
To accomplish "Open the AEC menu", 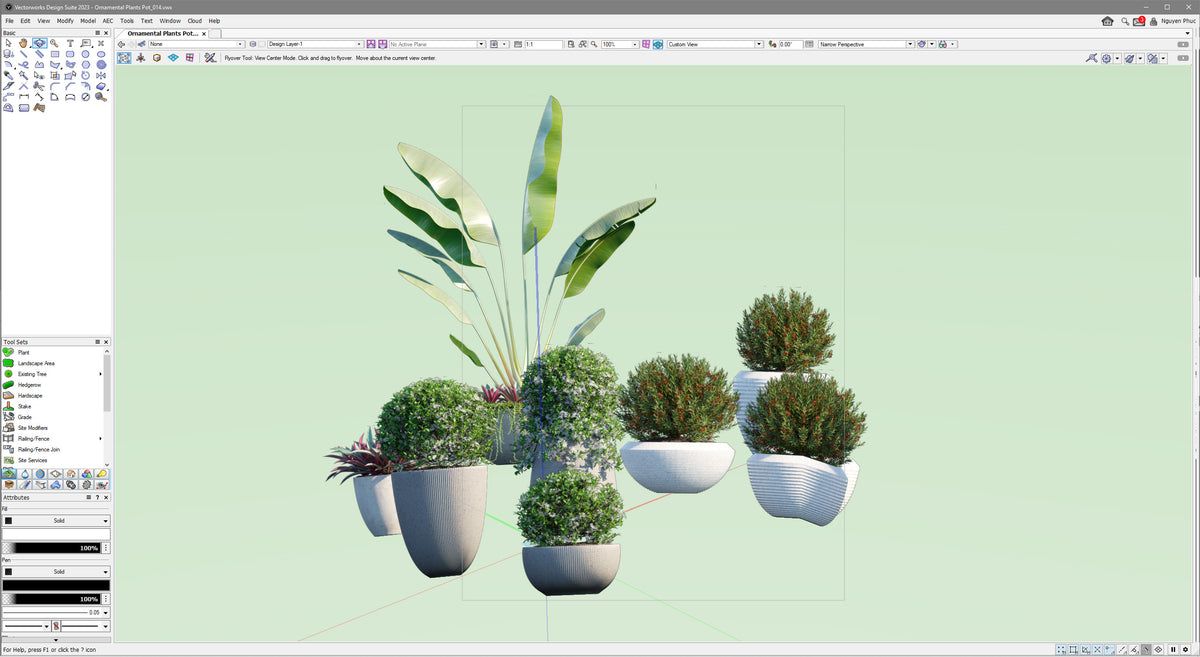I will click(107, 20).
